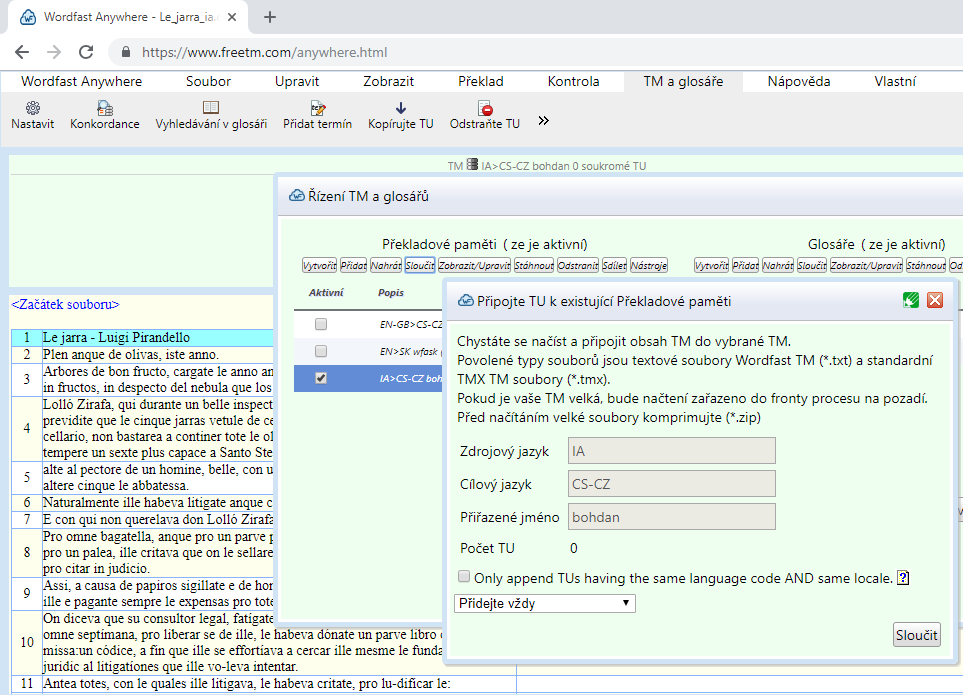The width and height of the screenshot is (963, 695).
Task: Click the Konkordance toolbar icon
Action: 104,108
